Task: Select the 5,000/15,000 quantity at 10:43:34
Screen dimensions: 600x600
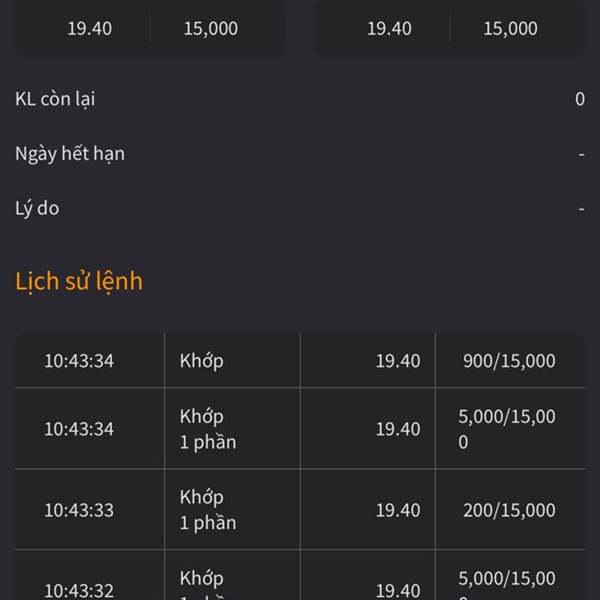Action: point(507,429)
